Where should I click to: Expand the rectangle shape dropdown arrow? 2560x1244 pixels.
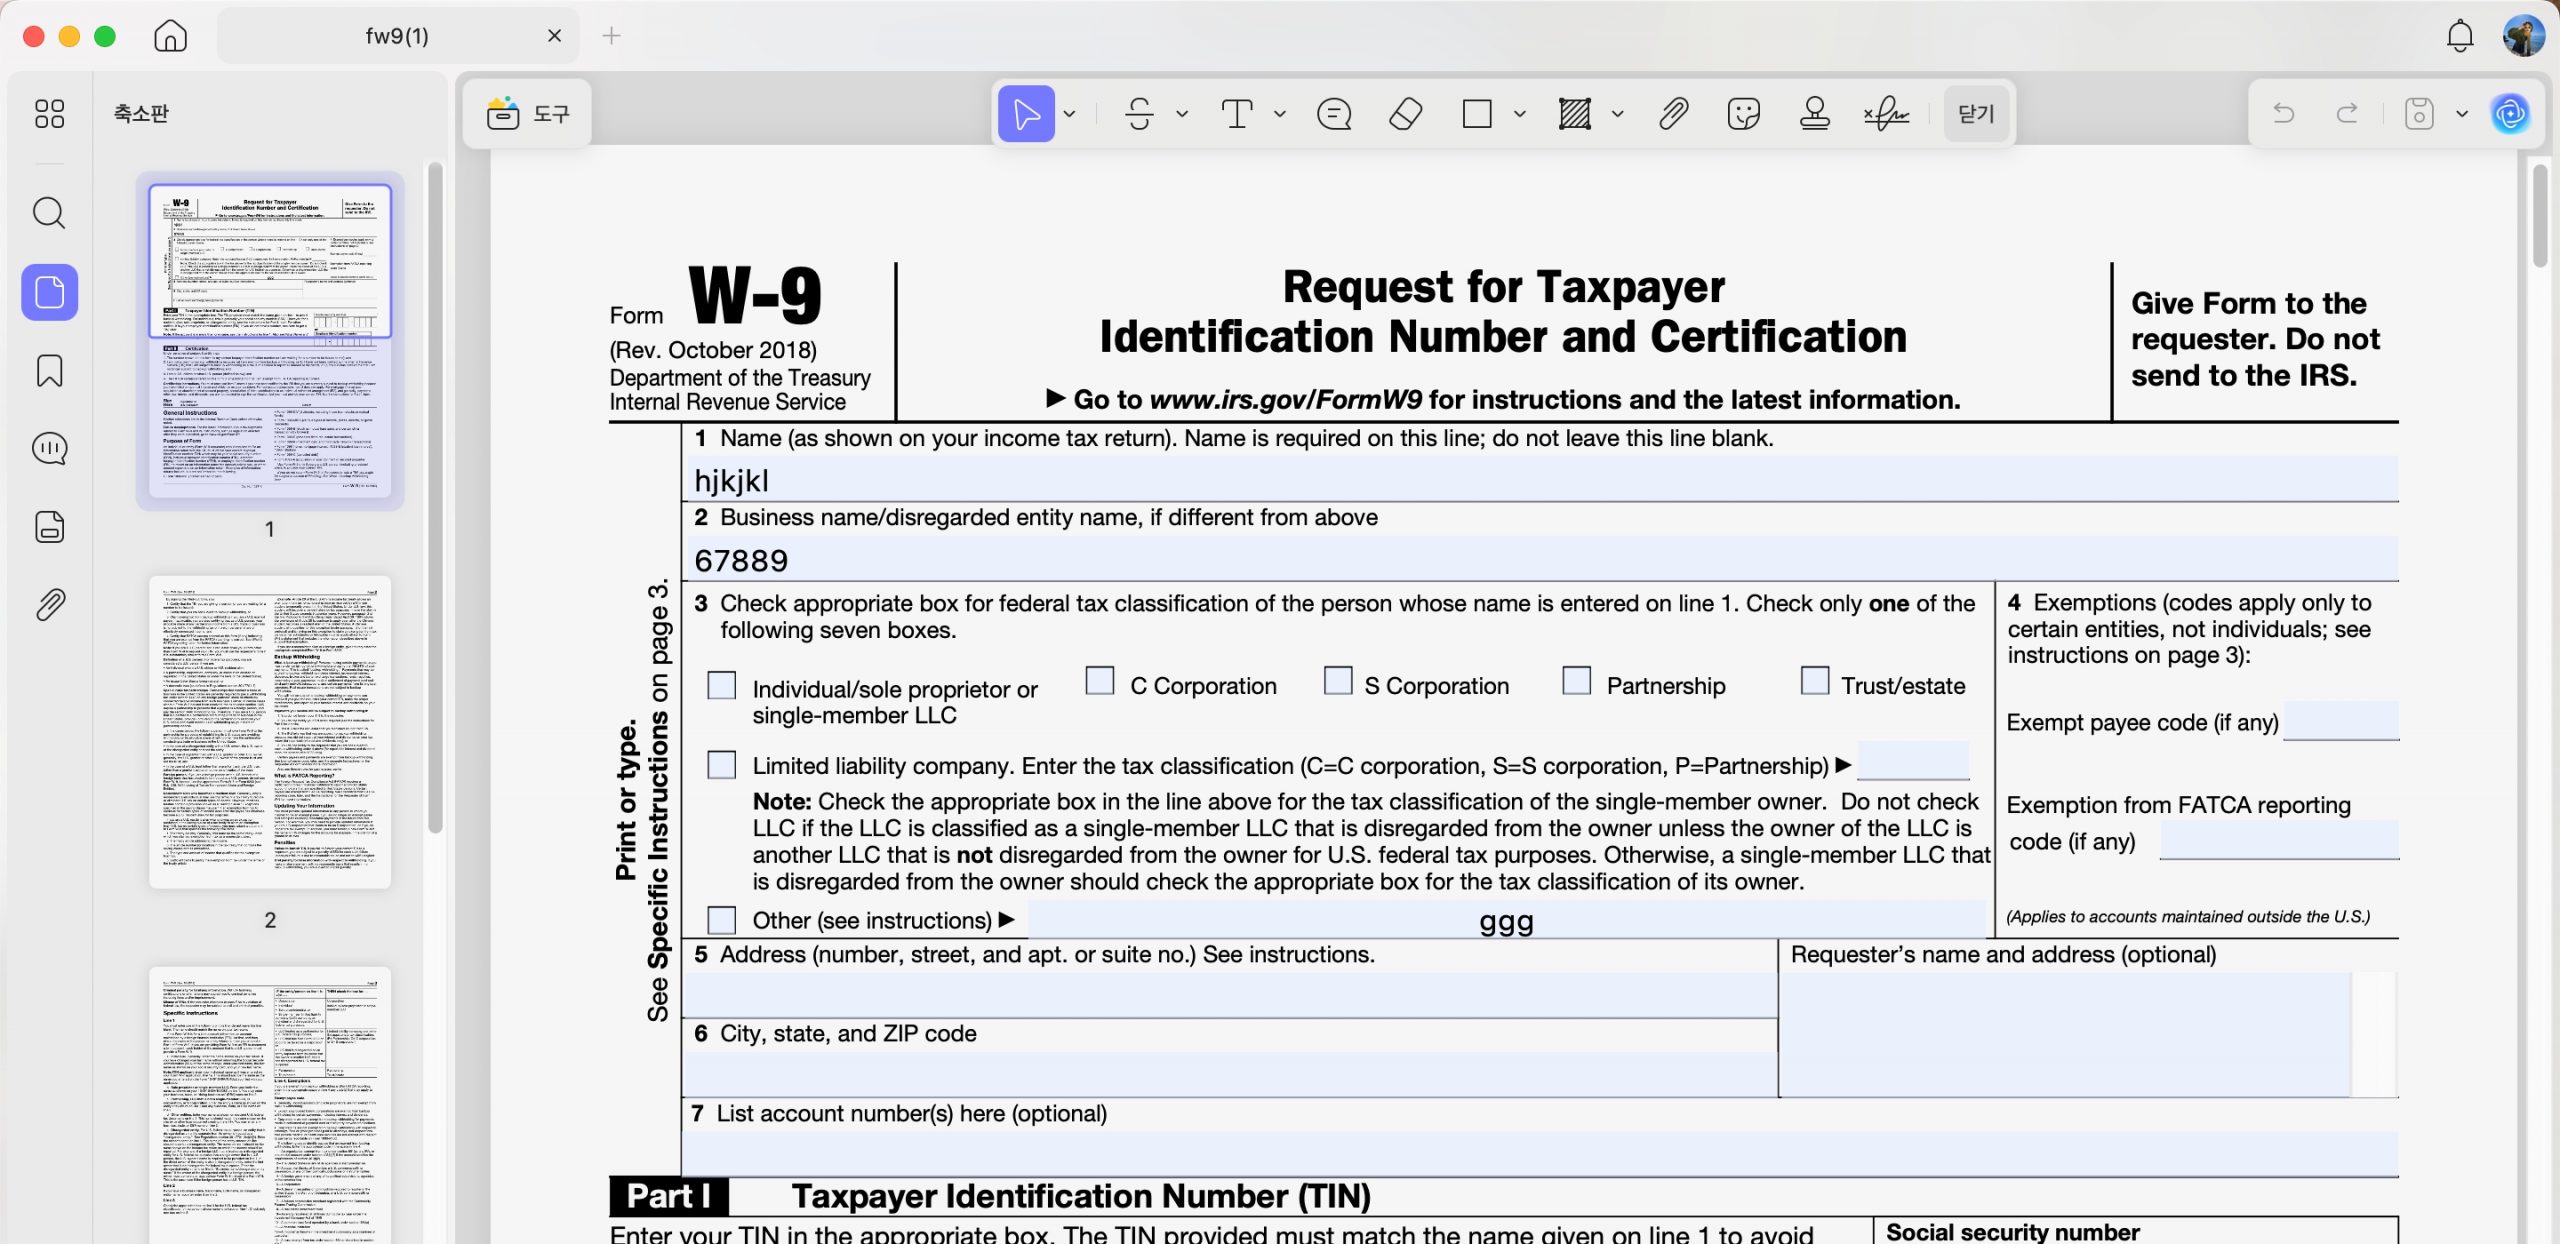click(1519, 113)
